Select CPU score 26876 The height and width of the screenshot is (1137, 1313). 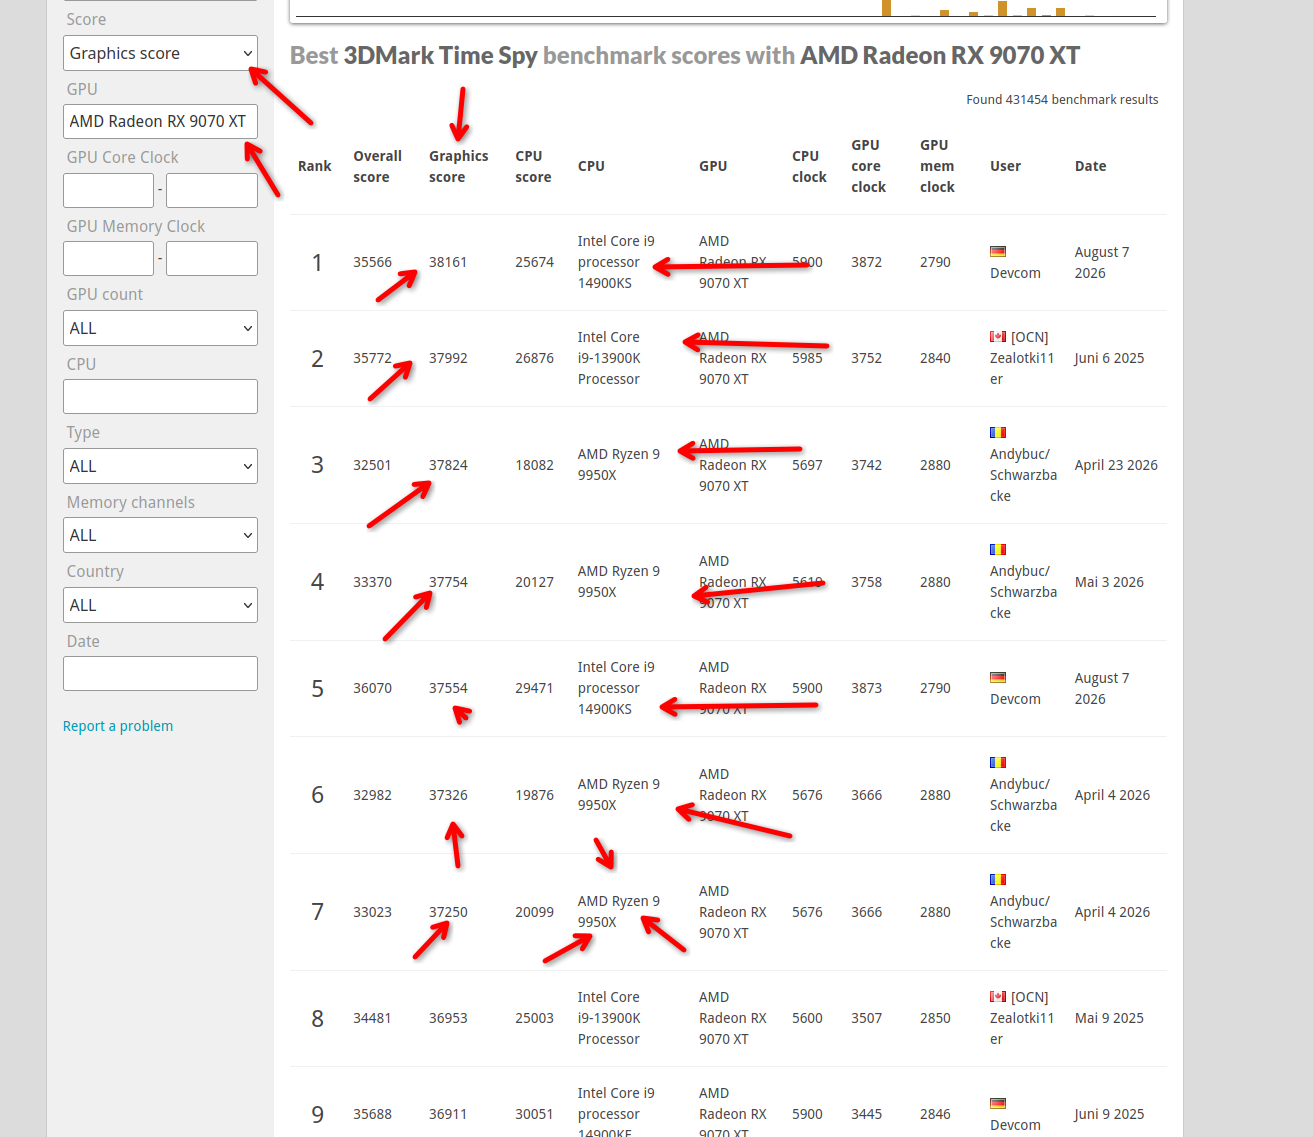[534, 358]
